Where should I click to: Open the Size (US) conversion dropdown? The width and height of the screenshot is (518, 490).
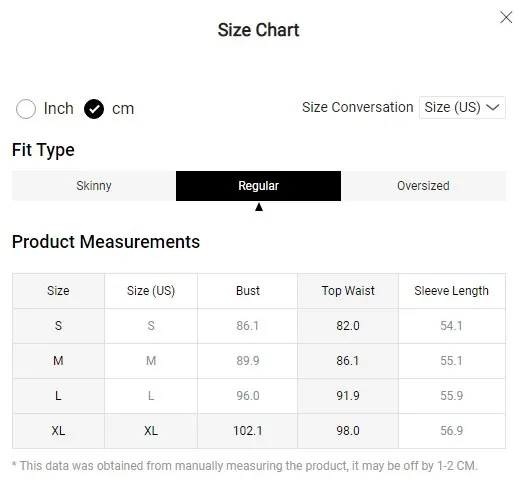coord(462,107)
